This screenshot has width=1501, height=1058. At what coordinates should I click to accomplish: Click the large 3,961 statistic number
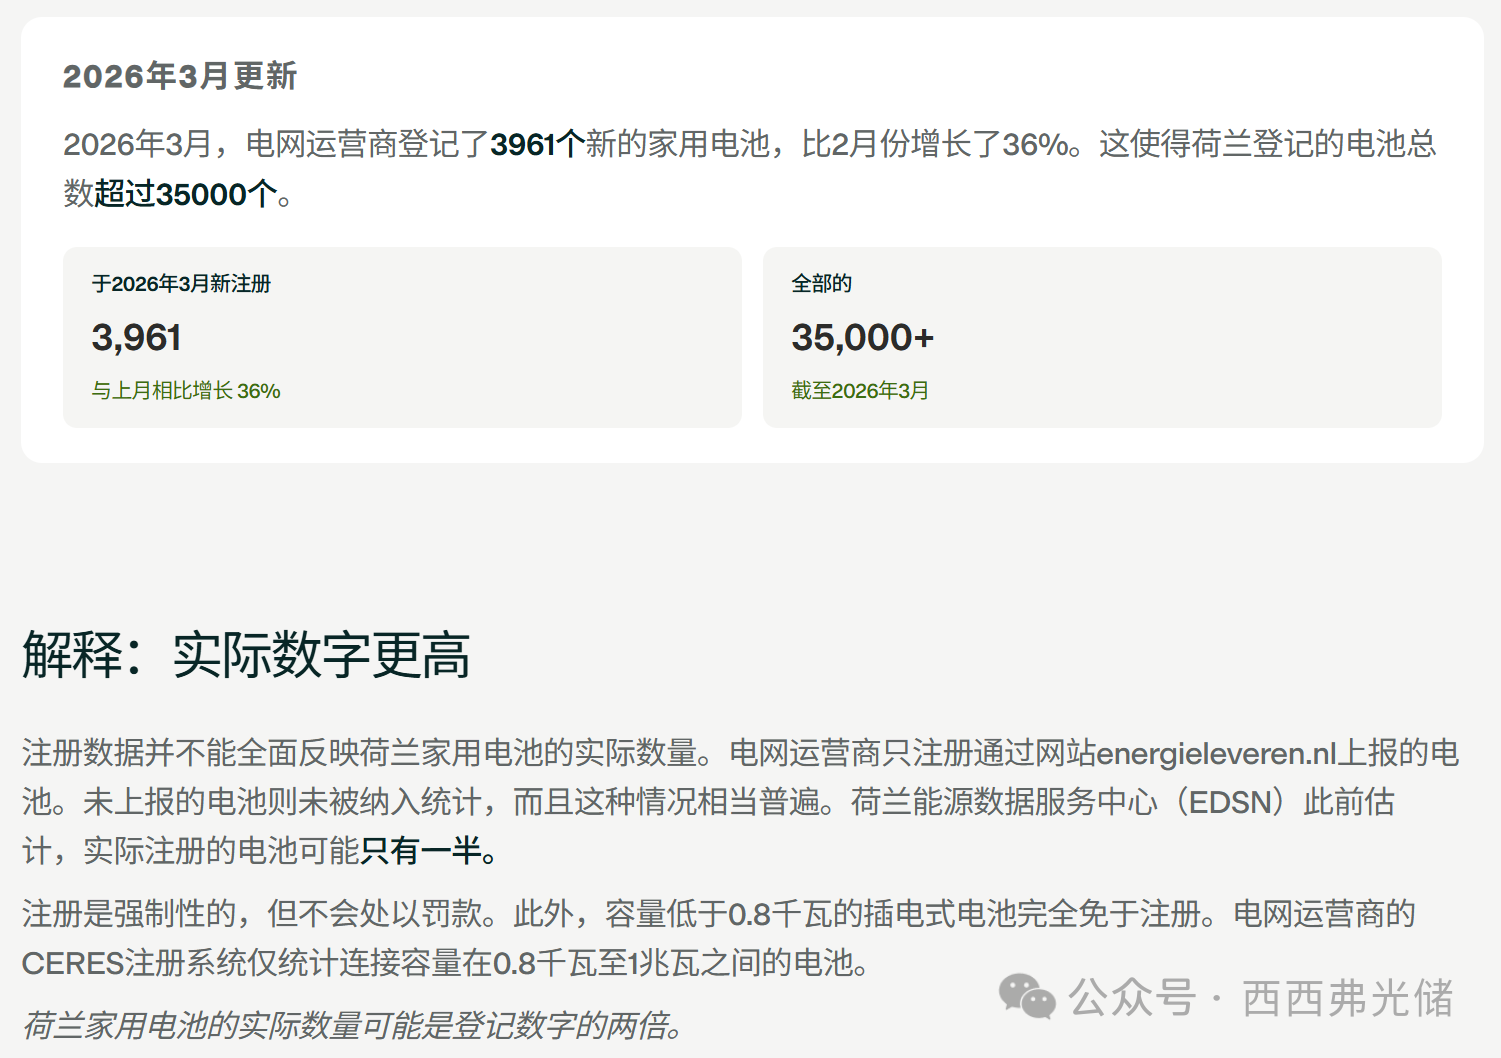click(x=136, y=338)
